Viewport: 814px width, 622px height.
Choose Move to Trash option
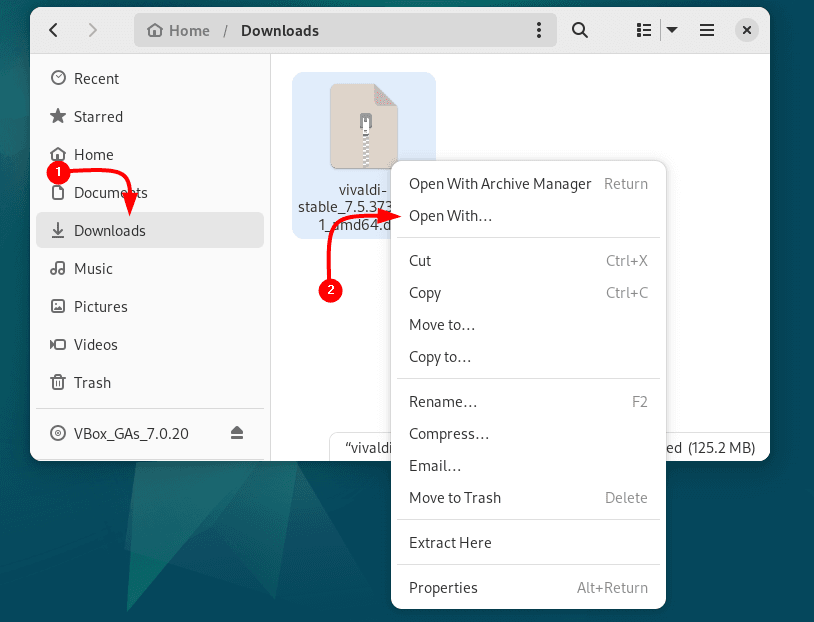pyautogui.click(x=455, y=498)
